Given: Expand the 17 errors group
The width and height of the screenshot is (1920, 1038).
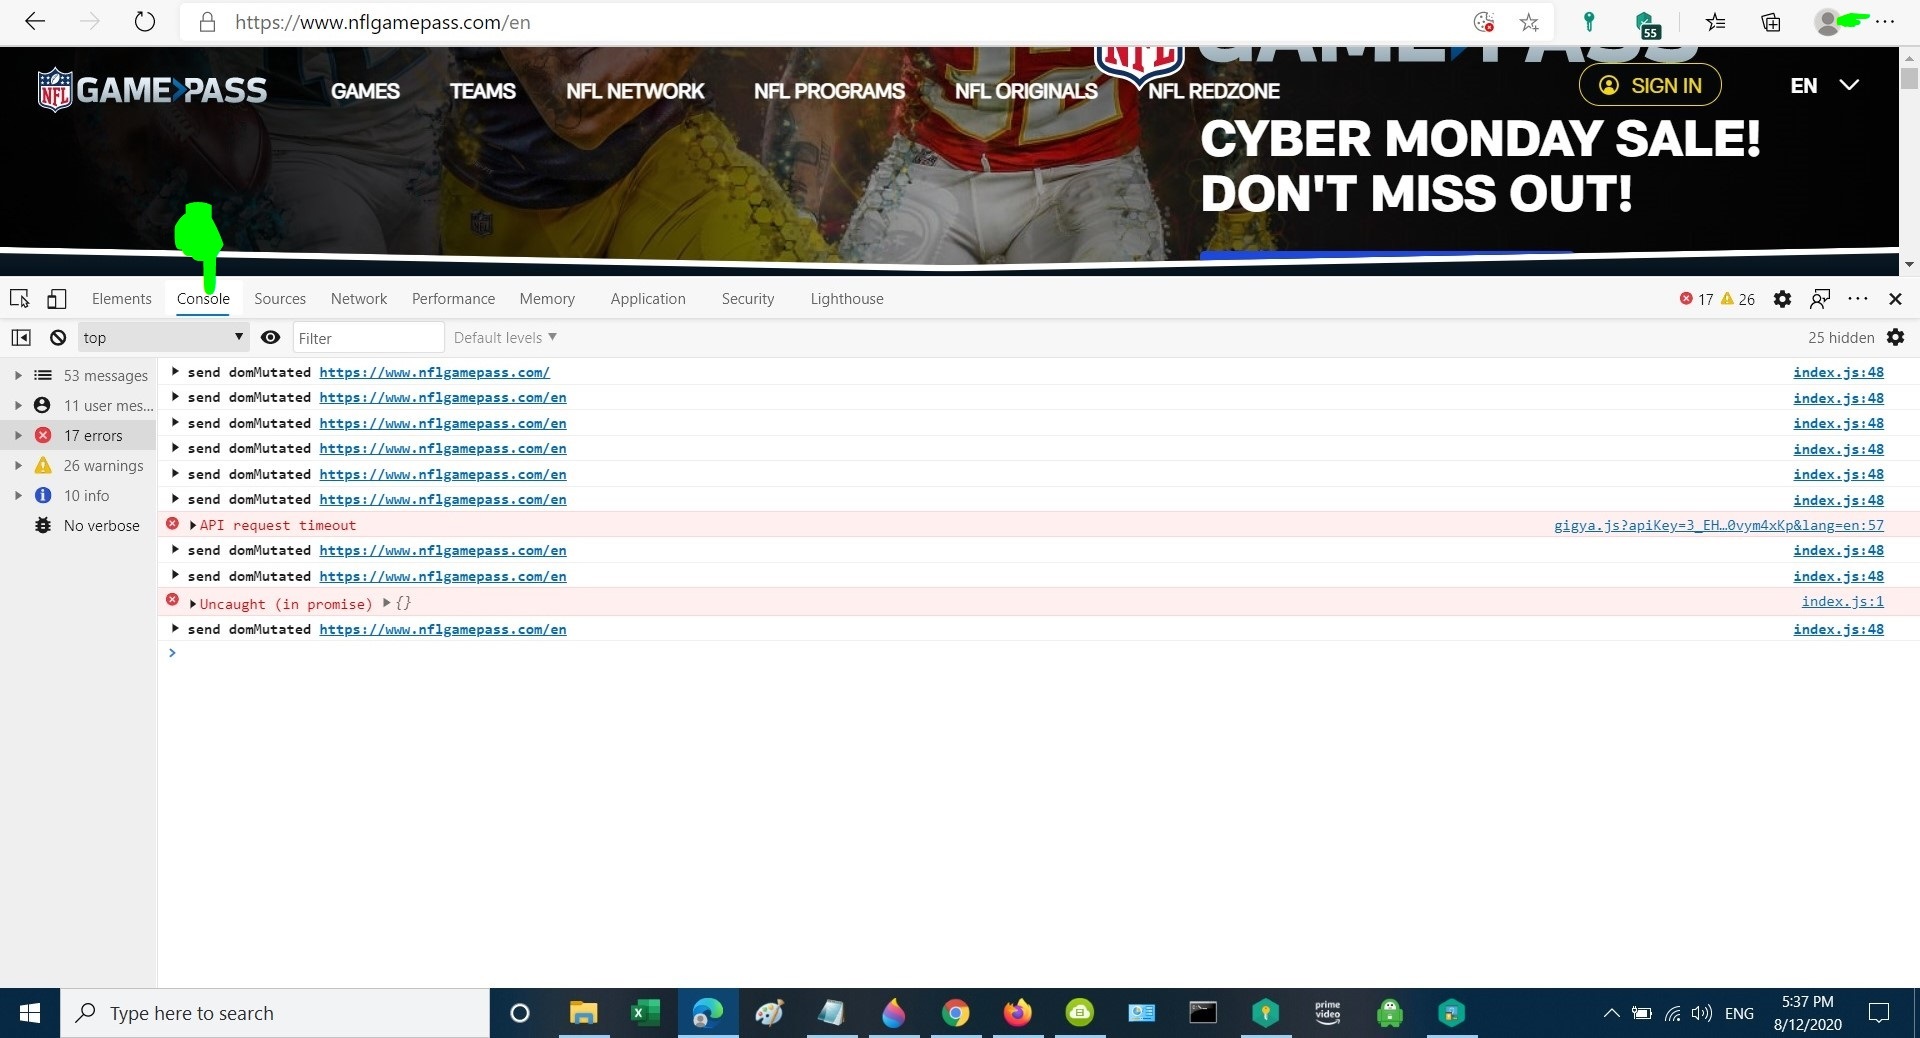Looking at the screenshot, I should (18, 436).
